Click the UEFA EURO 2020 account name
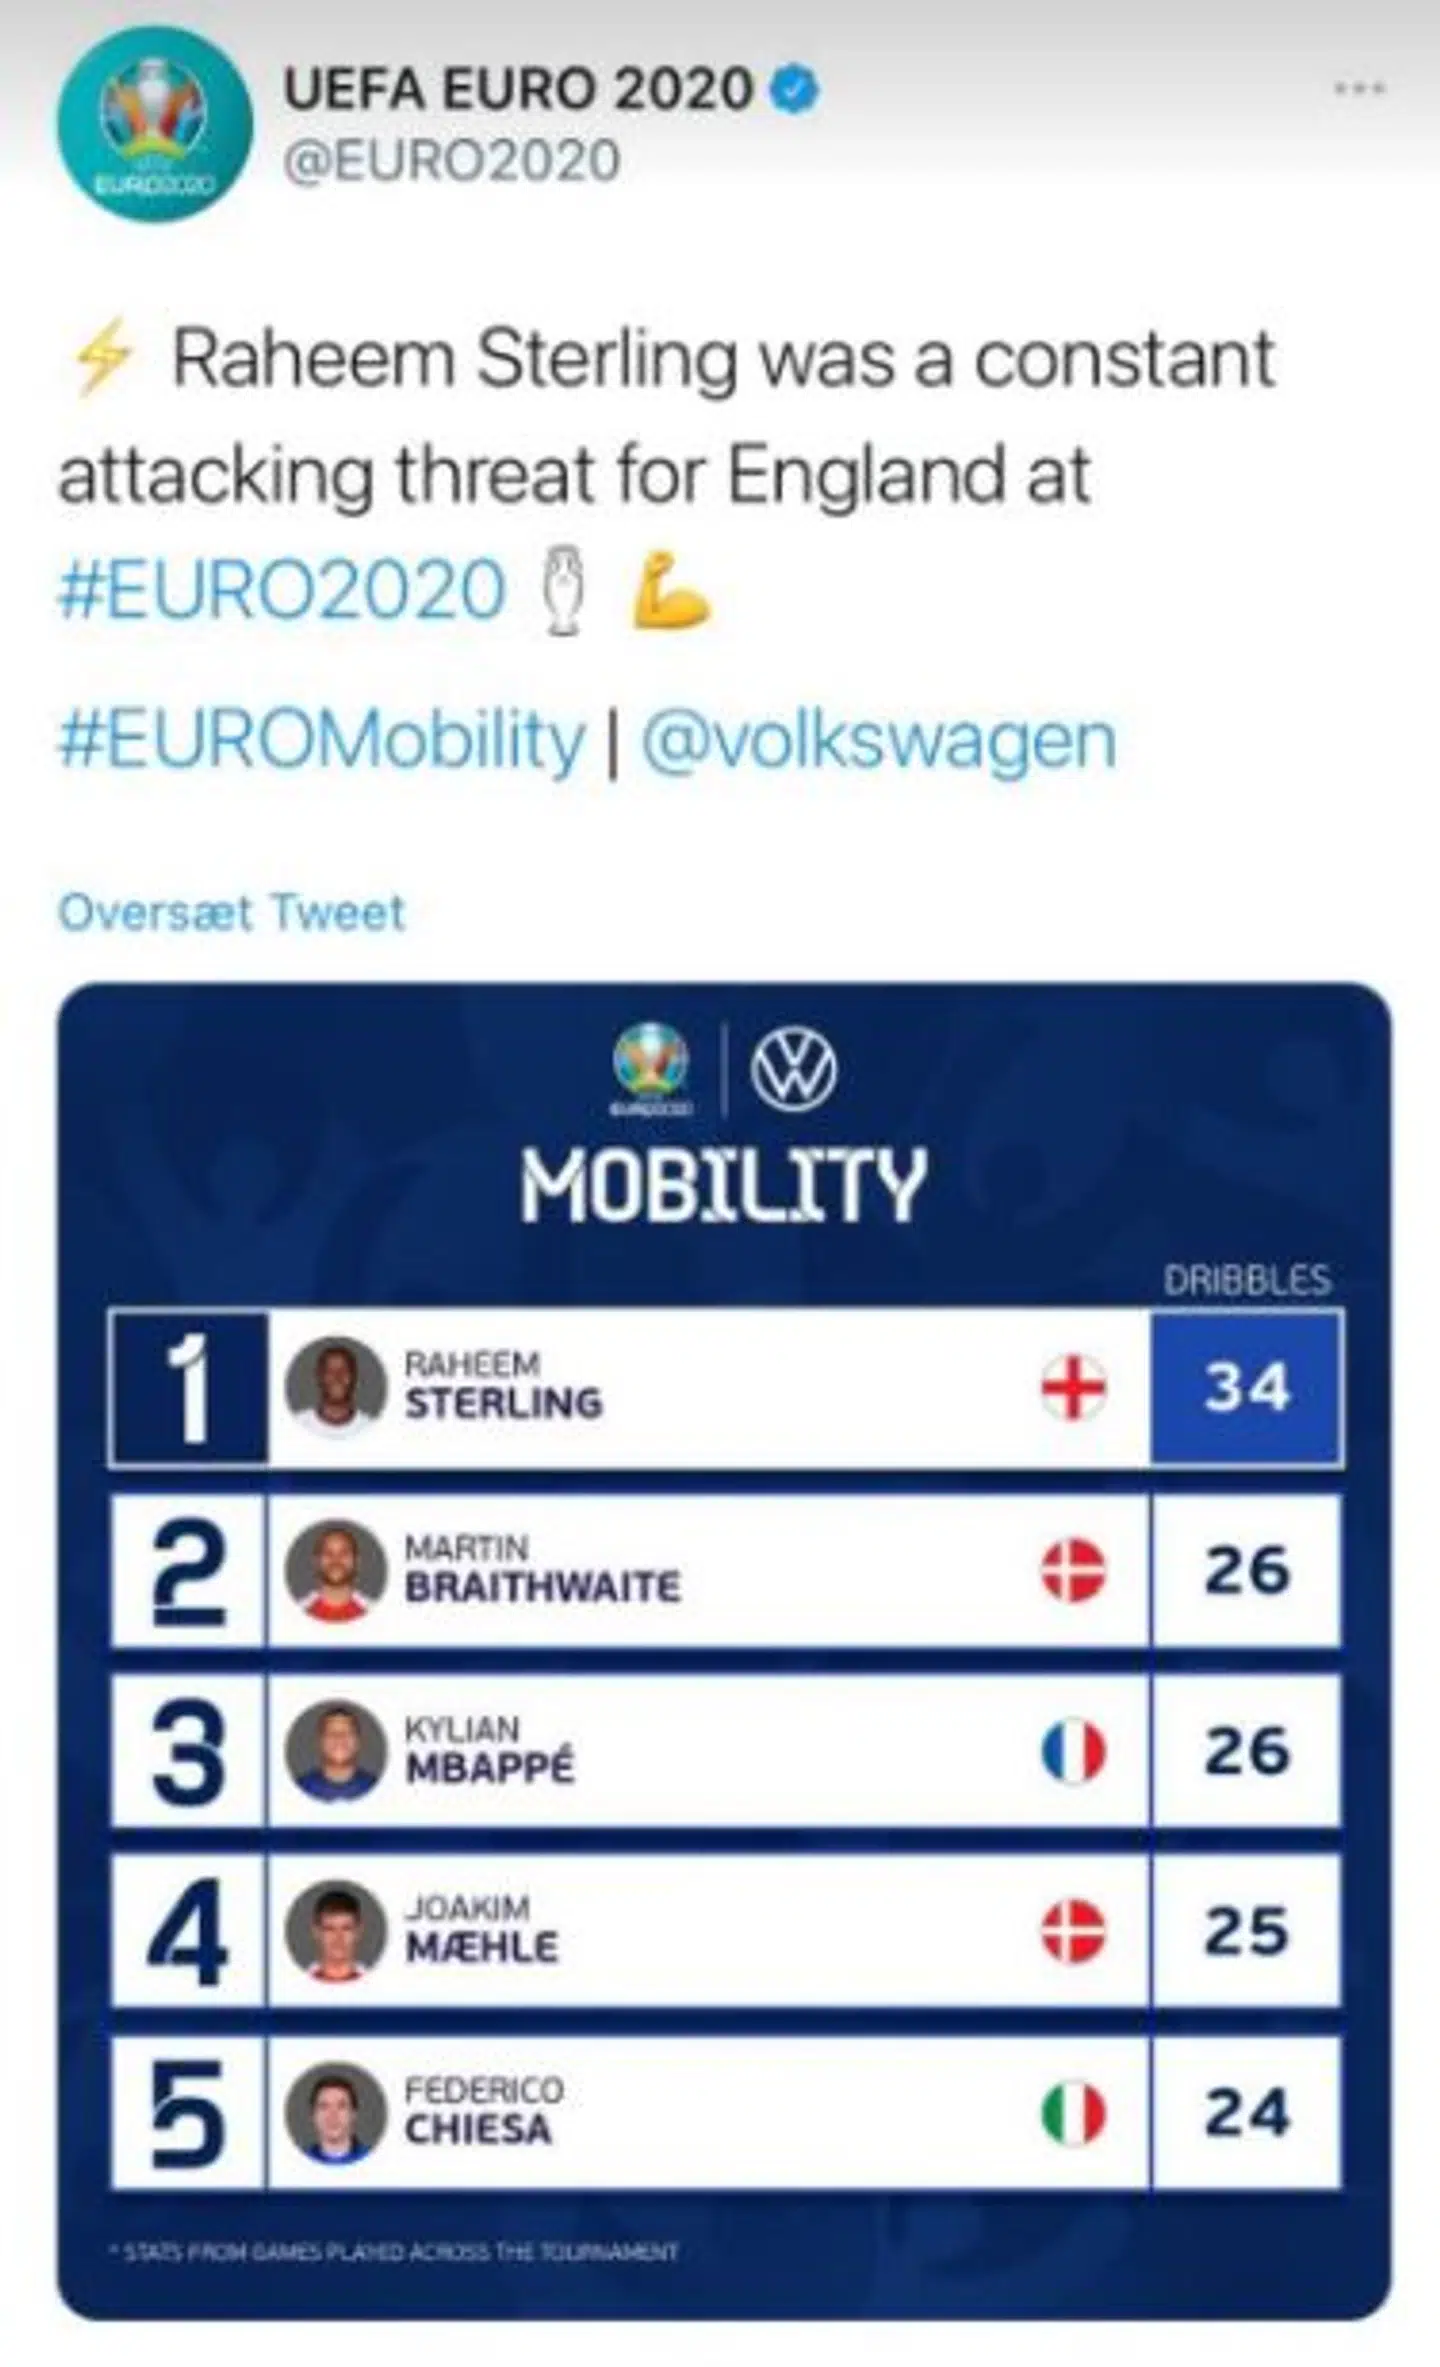Image resolution: width=1440 pixels, height=2367 pixels. click(517, 89)
